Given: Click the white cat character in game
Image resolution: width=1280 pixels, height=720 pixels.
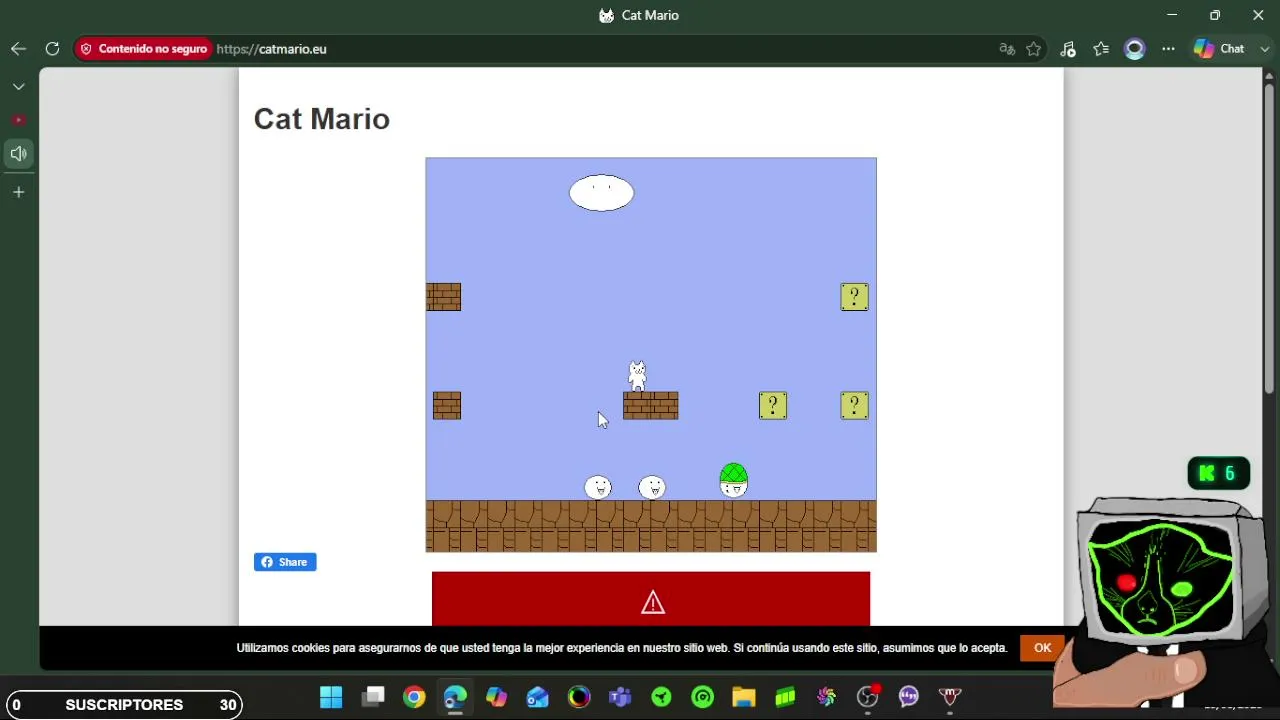Looking at the screenshot, I should 637,375.
